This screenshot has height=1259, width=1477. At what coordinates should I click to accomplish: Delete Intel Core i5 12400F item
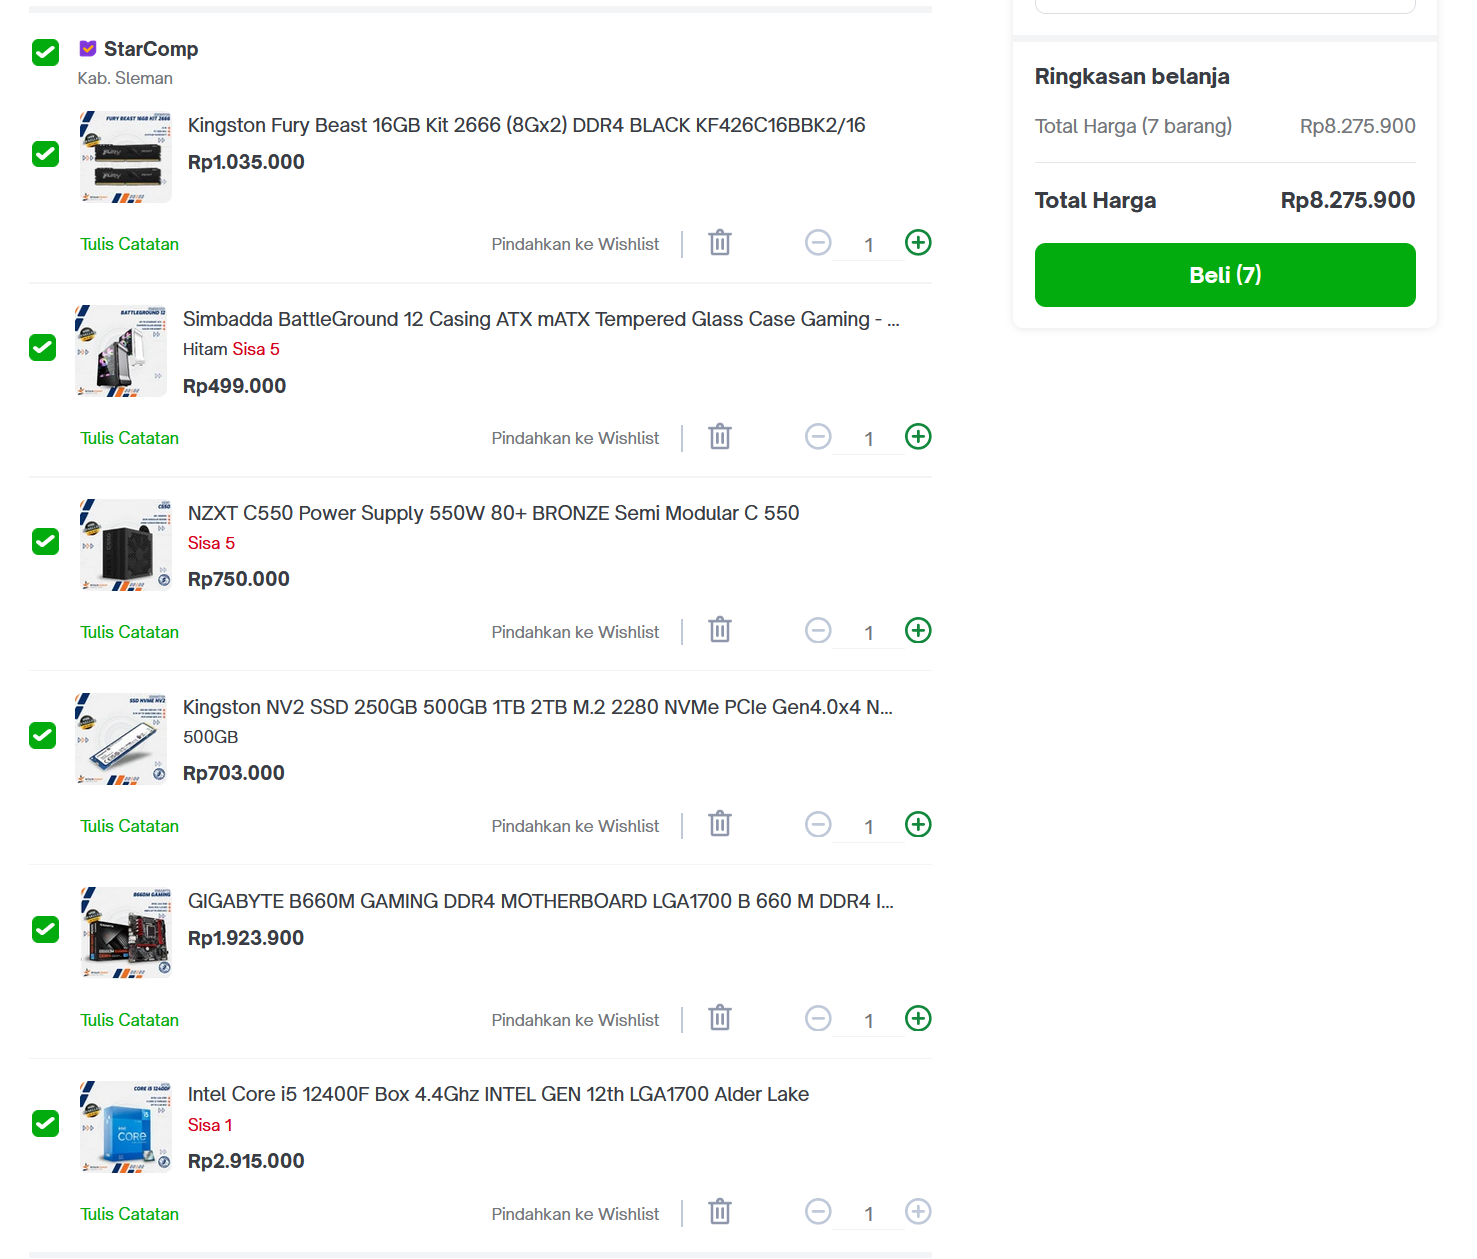pos(720,1213)
